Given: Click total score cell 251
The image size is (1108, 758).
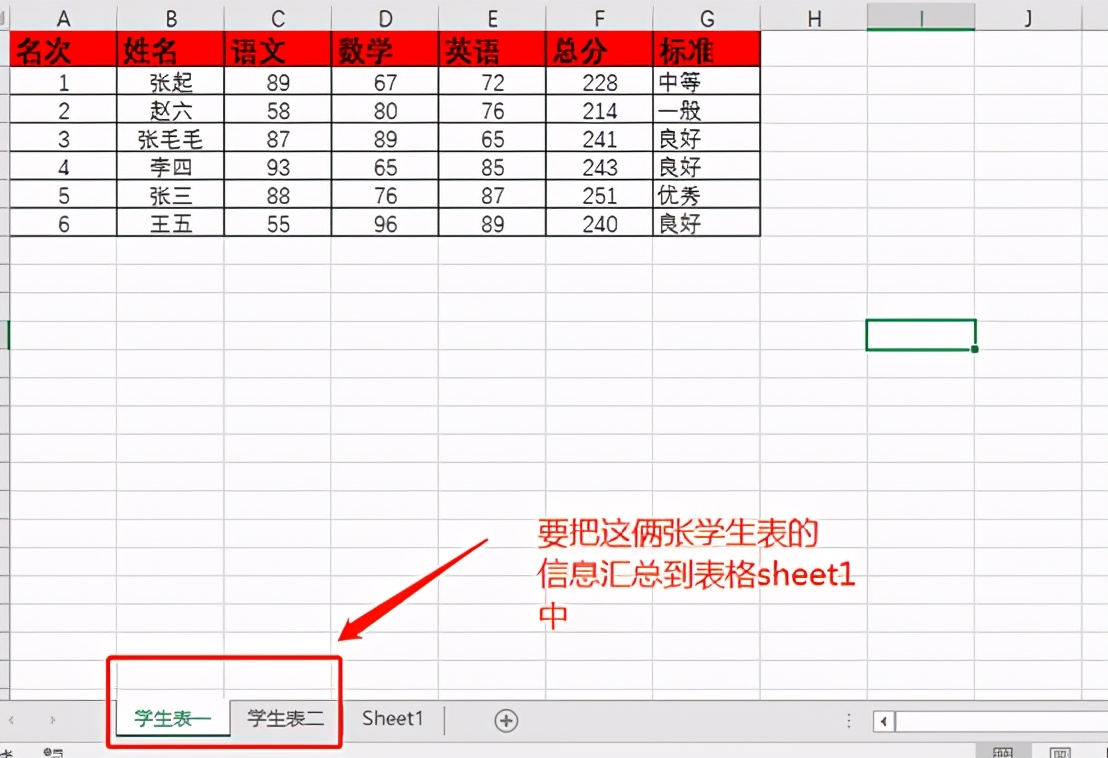Looking at the screenshot, I should 599,194.
